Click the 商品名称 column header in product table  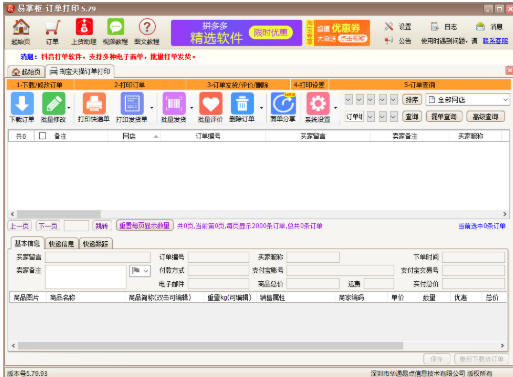[x=62, y=297]
